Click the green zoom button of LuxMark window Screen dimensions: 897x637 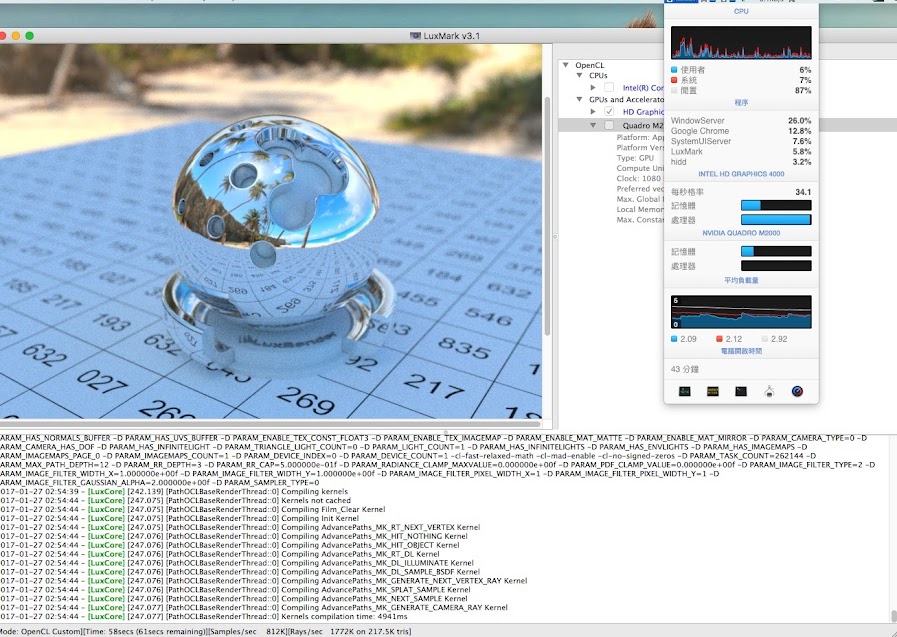29,35
